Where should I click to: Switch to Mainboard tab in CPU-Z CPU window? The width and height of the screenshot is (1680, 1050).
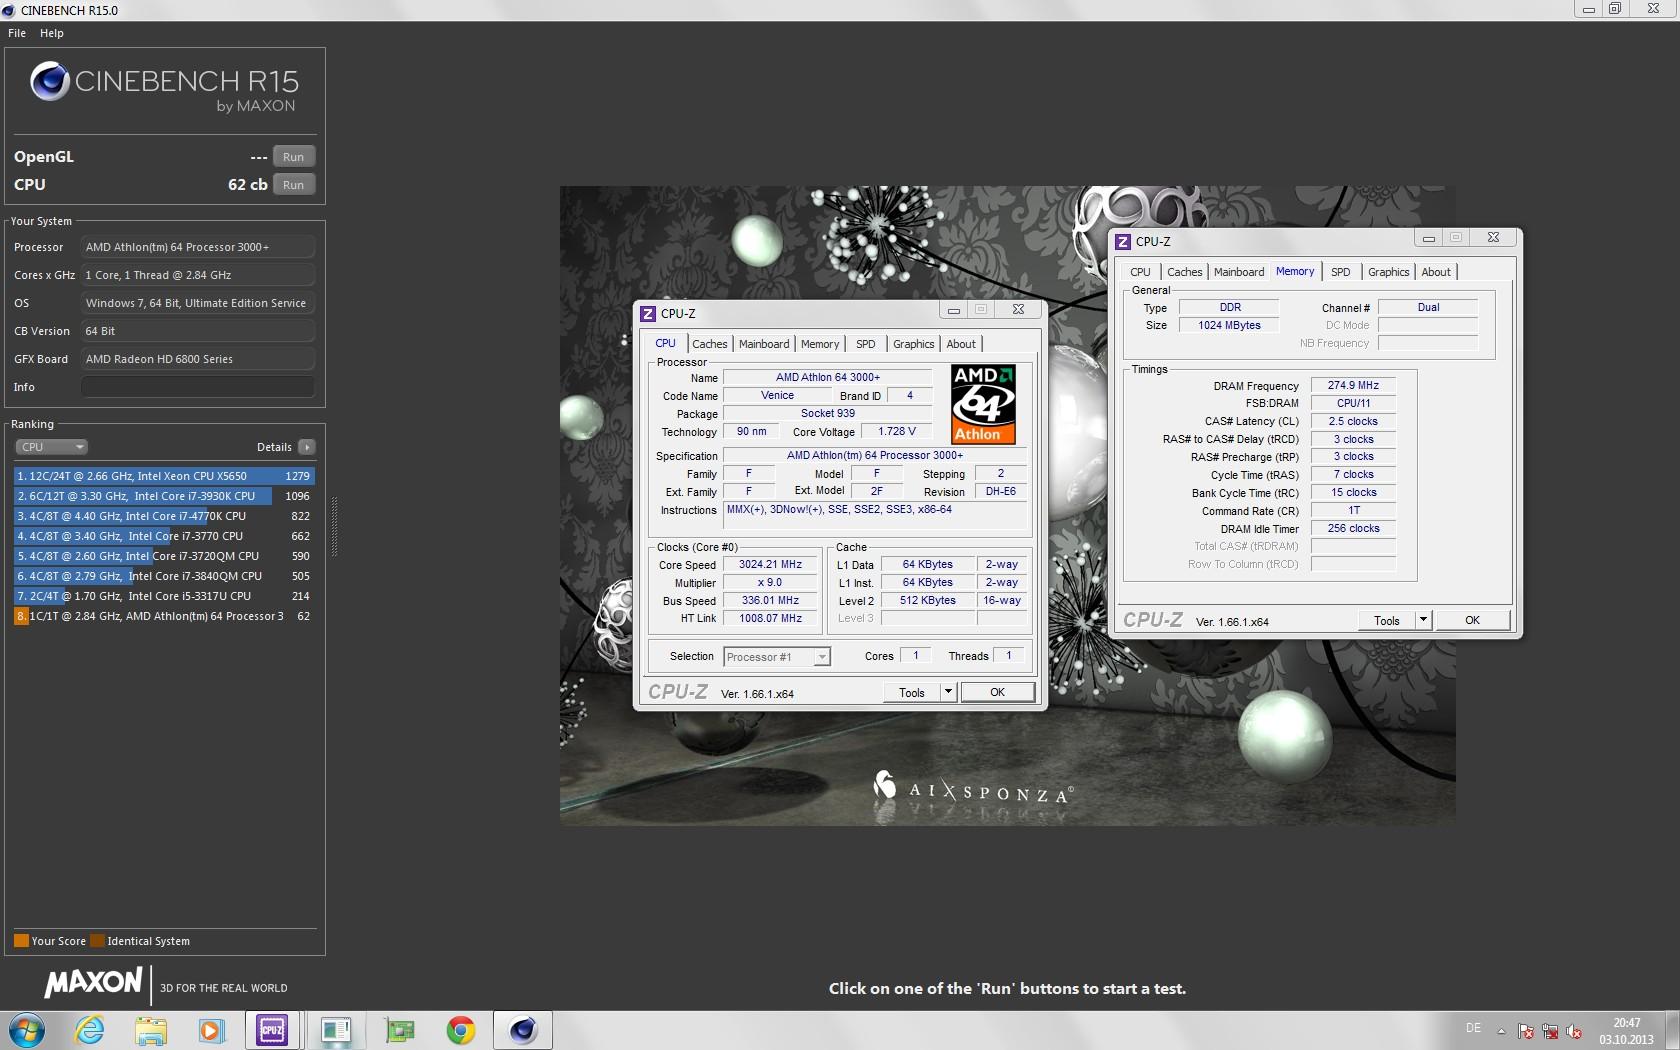pyautogui.click(x=764, y=344)
